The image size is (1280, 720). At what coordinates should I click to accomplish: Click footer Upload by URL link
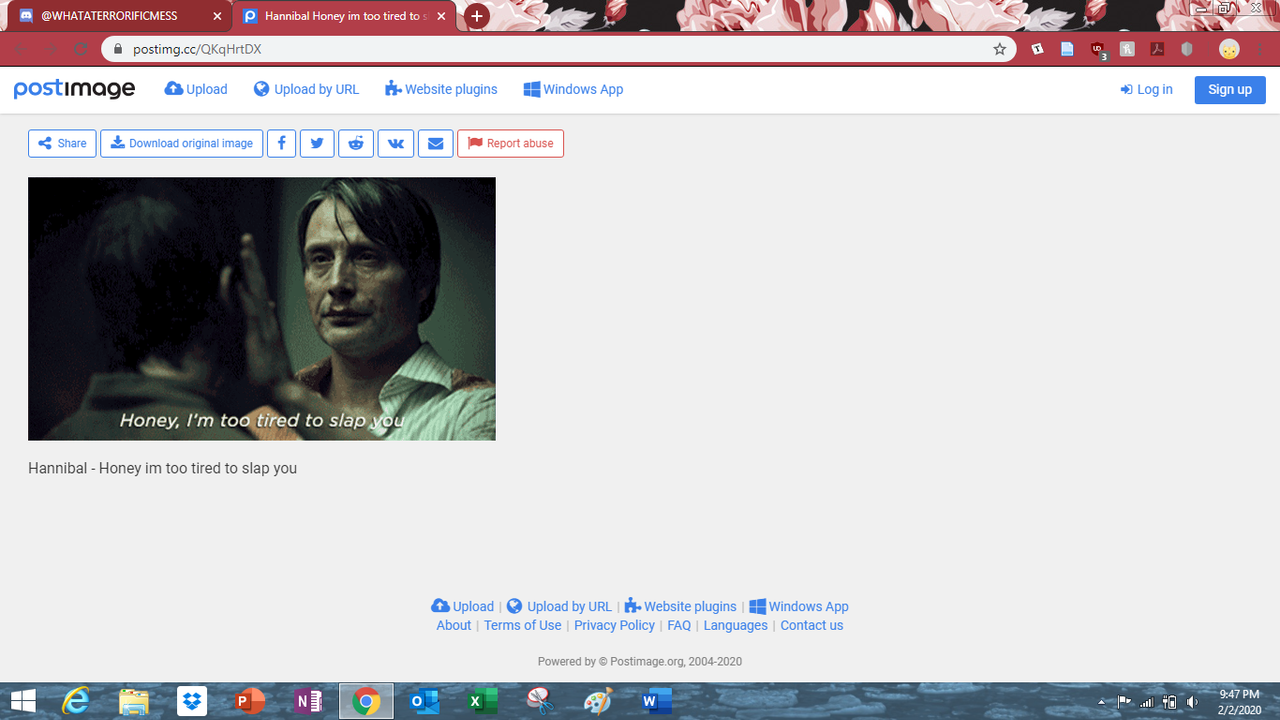559,606
